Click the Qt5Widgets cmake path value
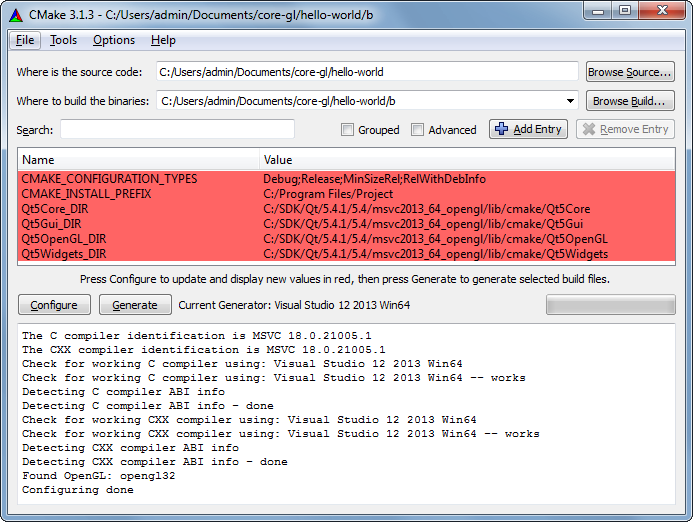Viewport: 693px width, 522px height. click(x=435, y=254)
